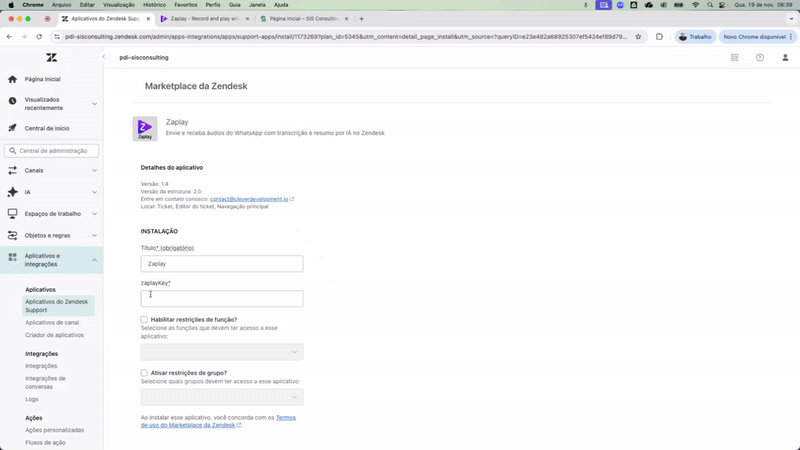Click the Aplicativos e integrações icon
The image size is (800, 450).
point(12,257)
